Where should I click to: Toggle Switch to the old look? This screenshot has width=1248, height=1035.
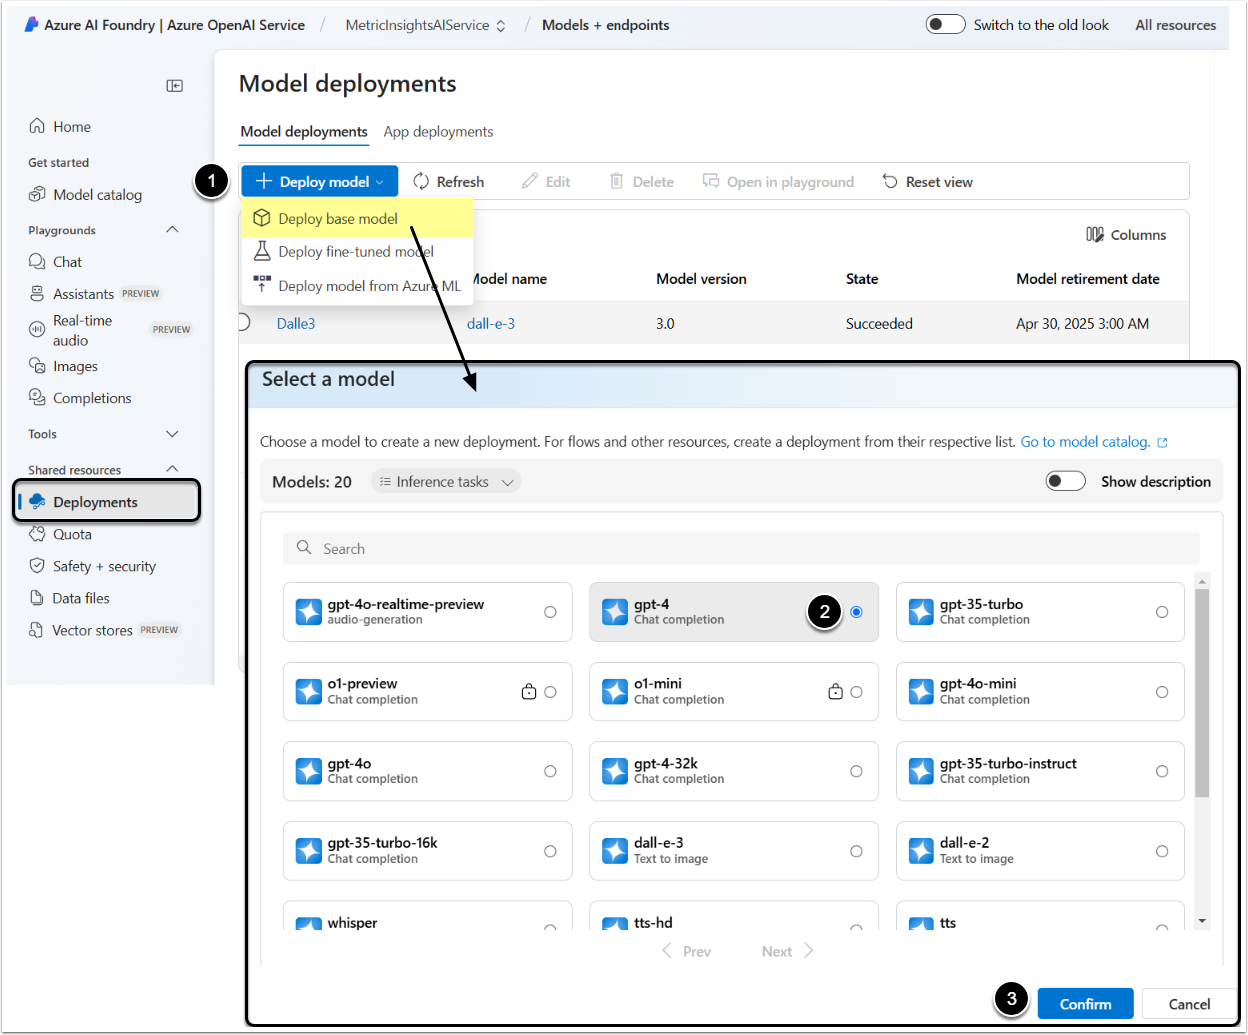pyautogui.click(x=945, y=25)
